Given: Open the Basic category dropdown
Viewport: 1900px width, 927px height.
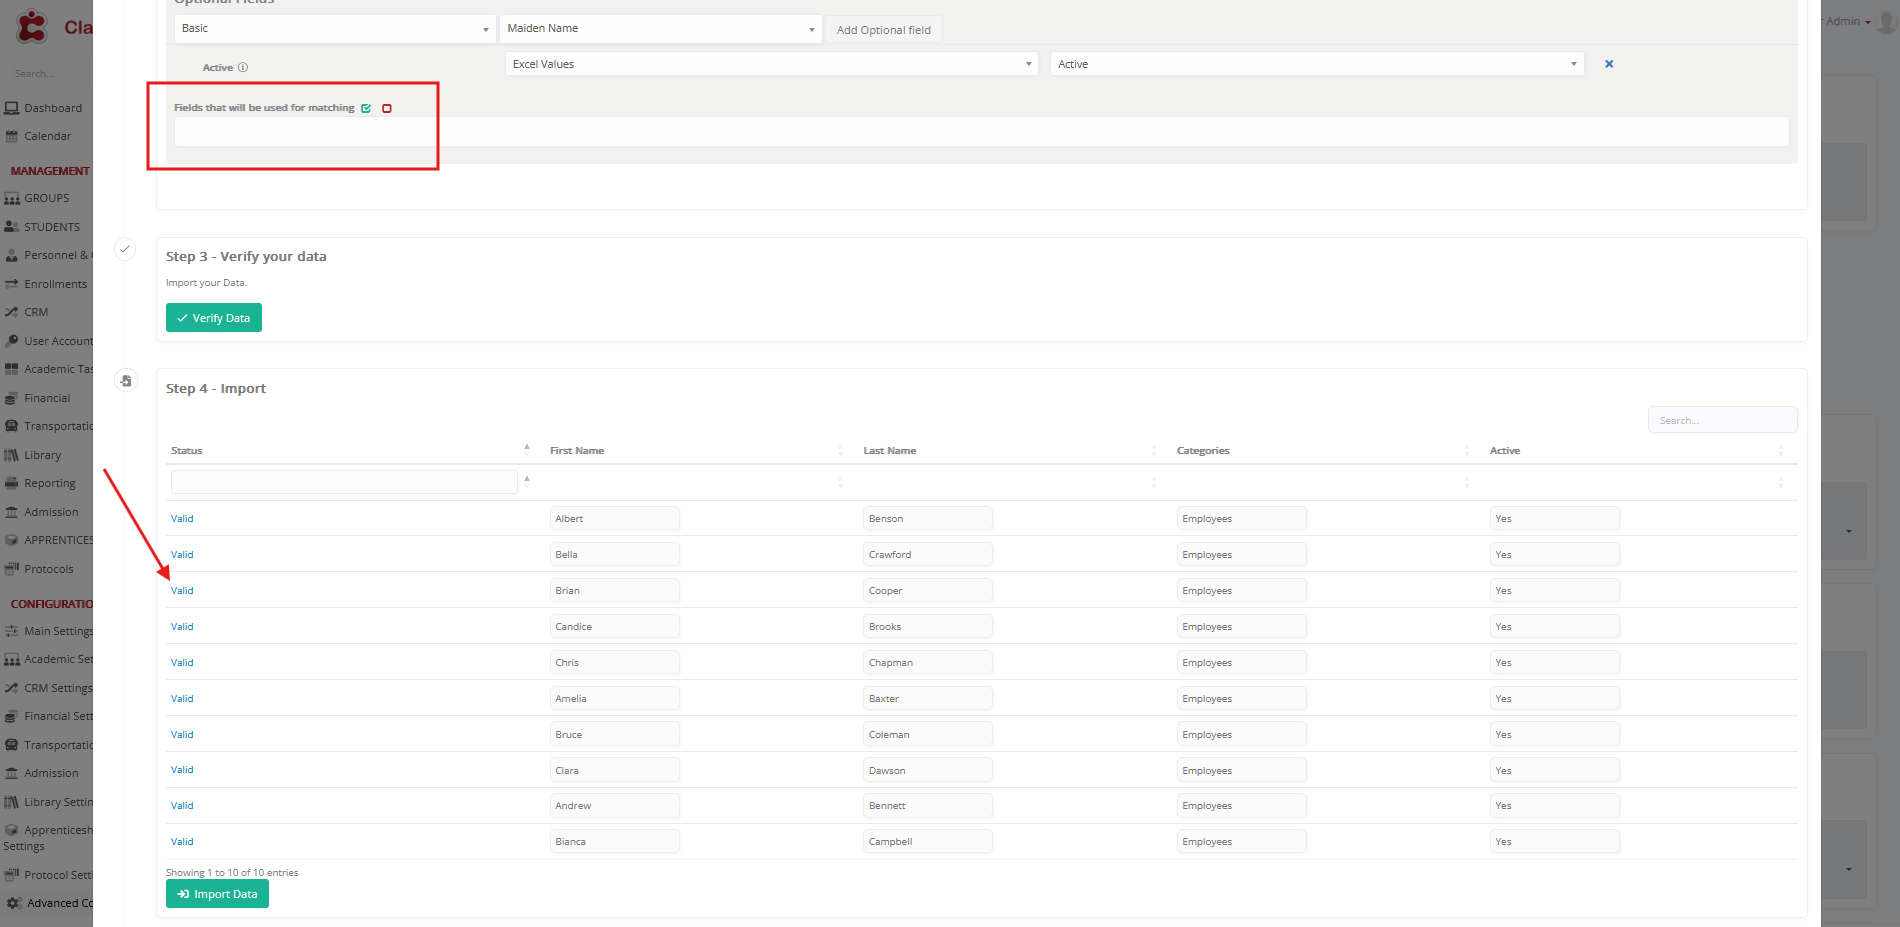Looking at the screenshot, I should point(334,29).
